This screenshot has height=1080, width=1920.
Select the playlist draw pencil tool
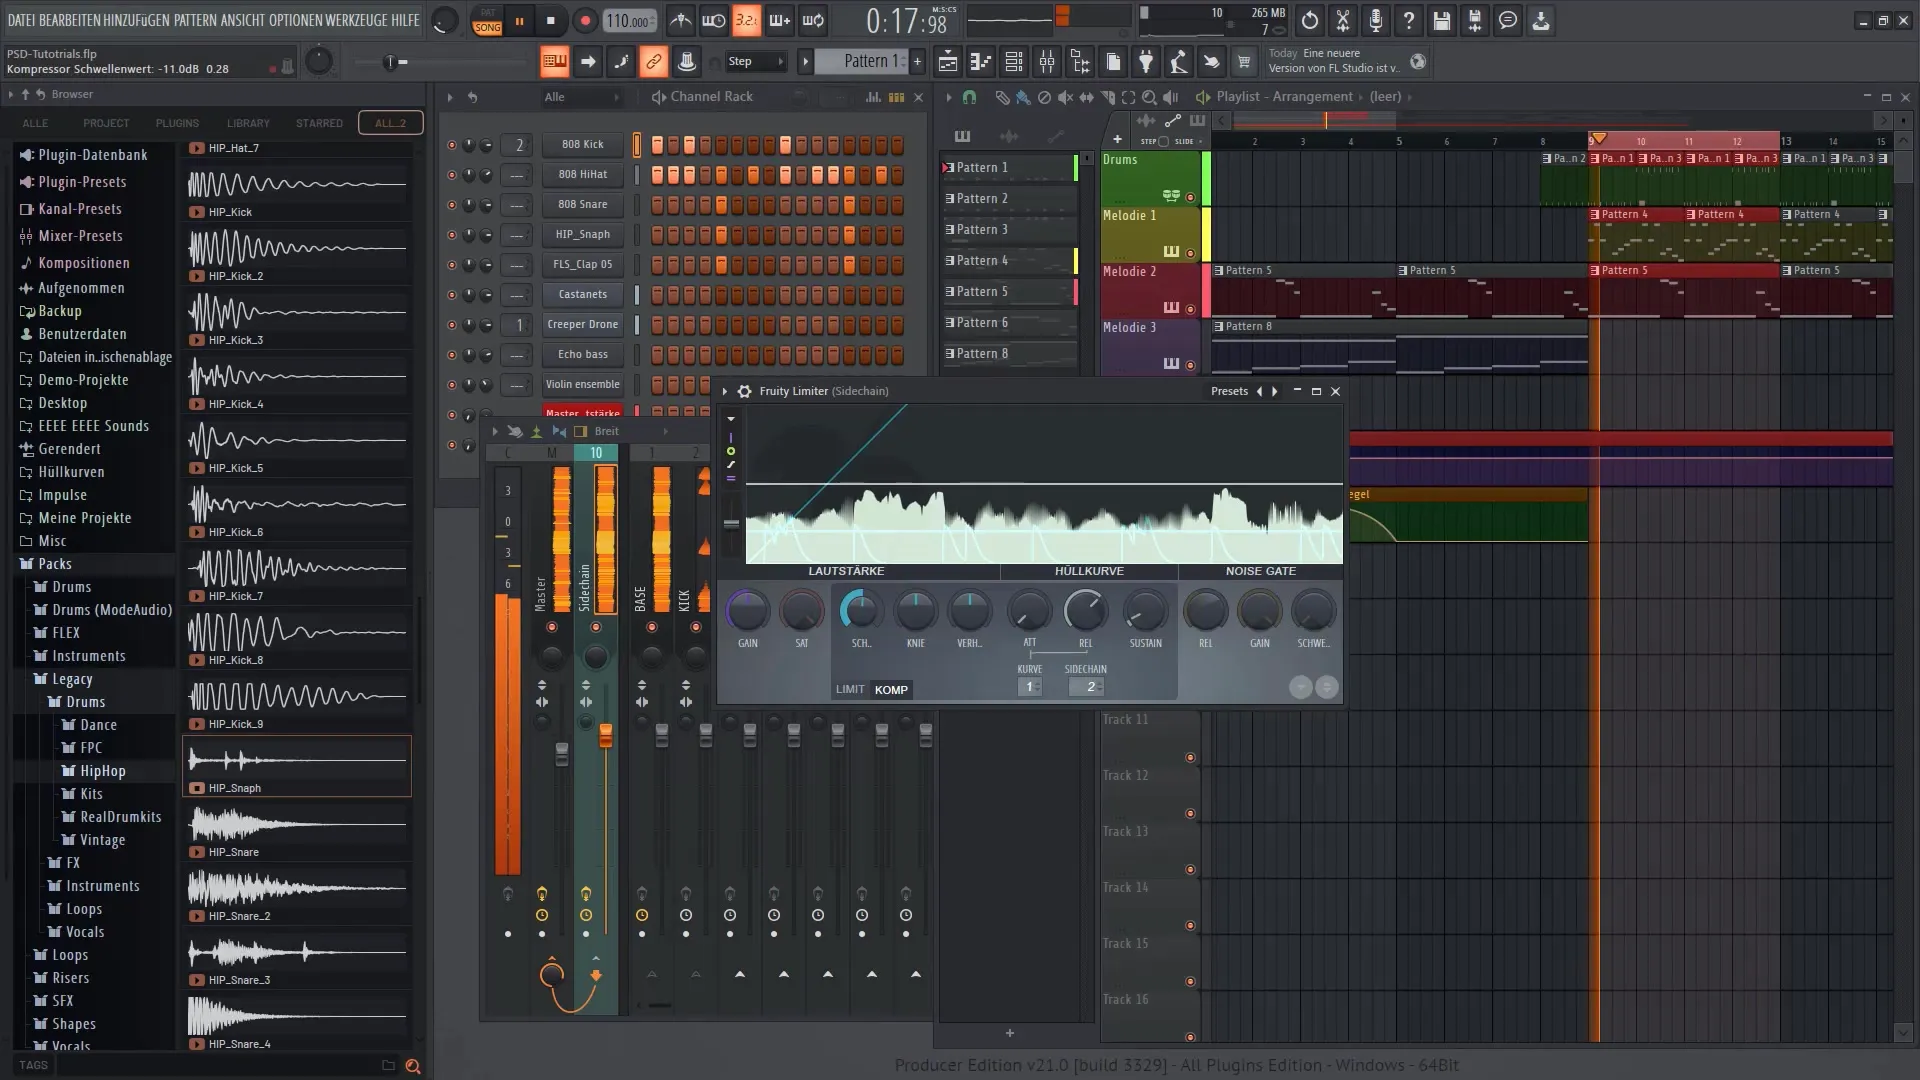pyautogui.click(x=1002, y=97)
